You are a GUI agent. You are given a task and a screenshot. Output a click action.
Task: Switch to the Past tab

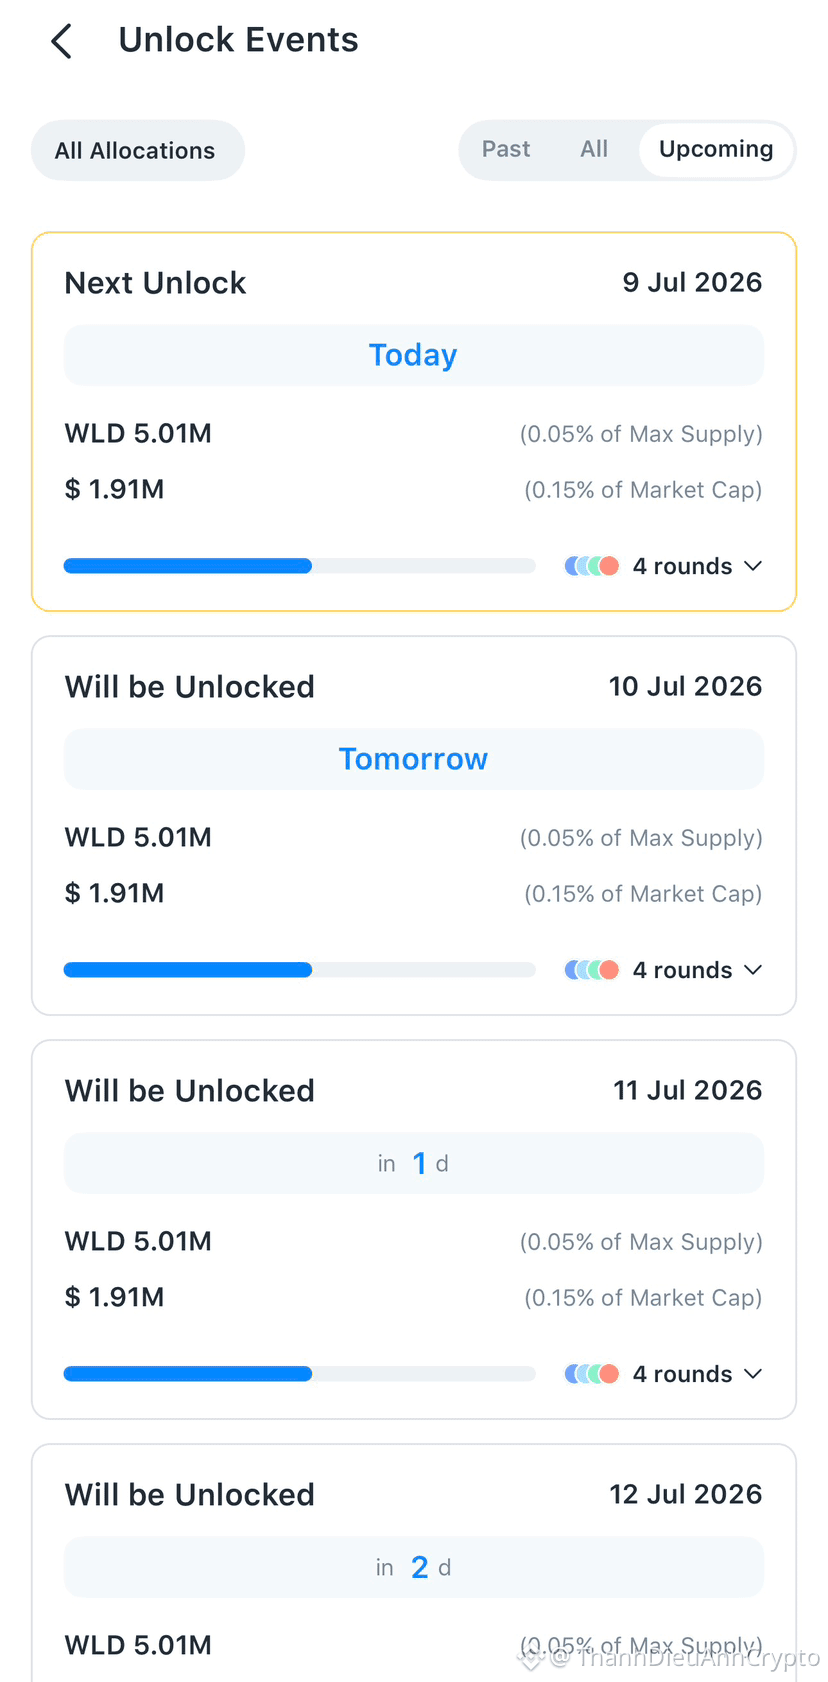[x=506, y=149]
